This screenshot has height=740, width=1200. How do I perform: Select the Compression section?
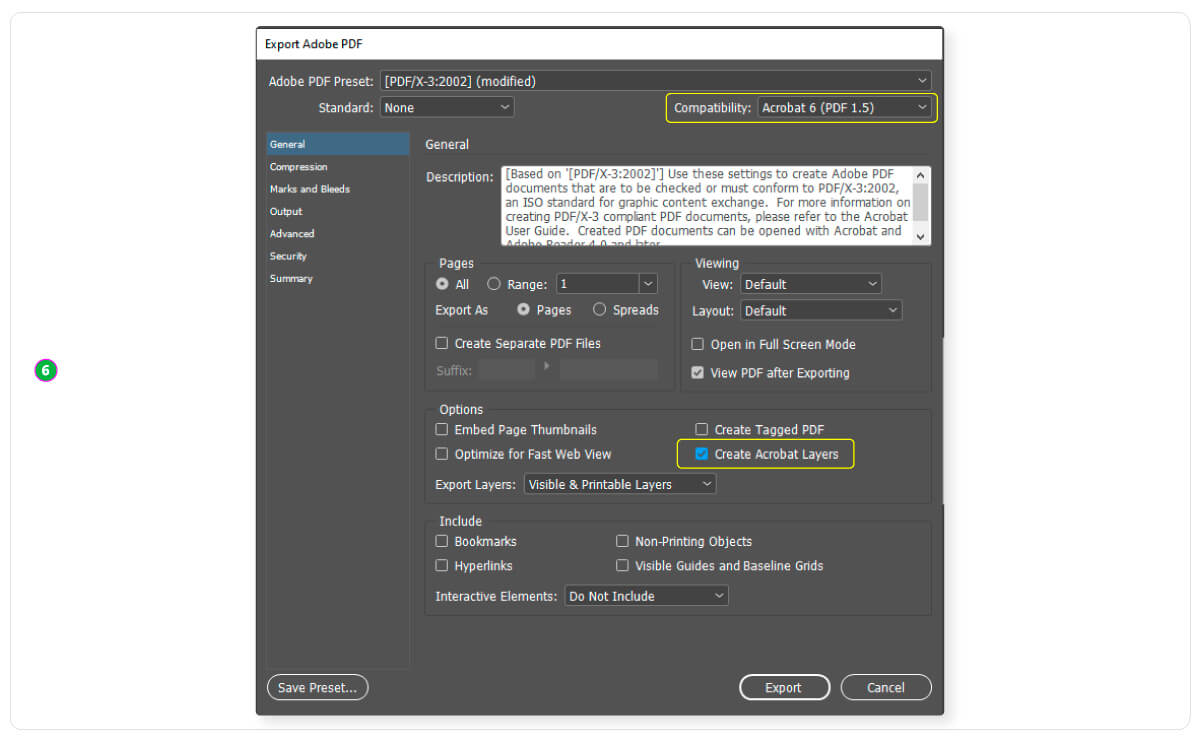298,167
